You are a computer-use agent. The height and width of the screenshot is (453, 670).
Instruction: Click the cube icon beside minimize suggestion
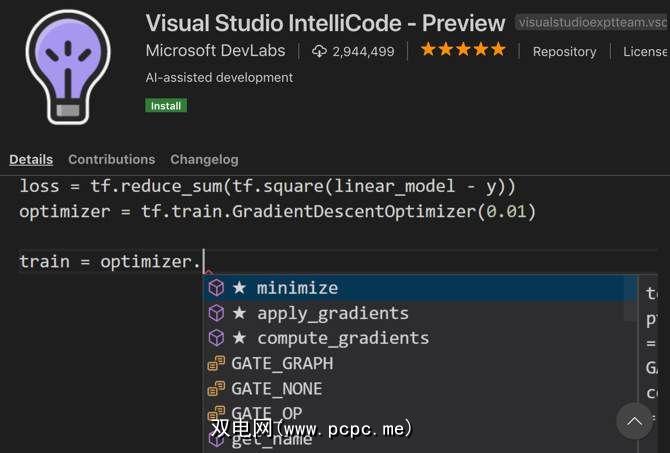pyautogui.click(x=216, y=288)
